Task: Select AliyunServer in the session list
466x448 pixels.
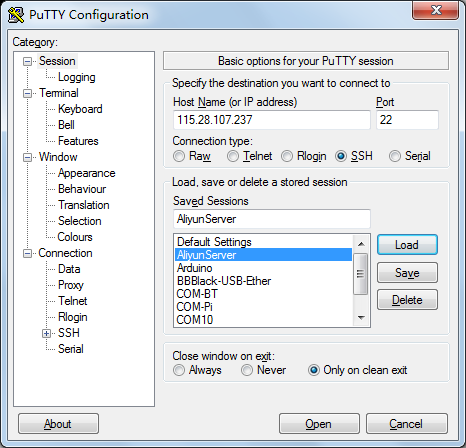Action: 263,255
